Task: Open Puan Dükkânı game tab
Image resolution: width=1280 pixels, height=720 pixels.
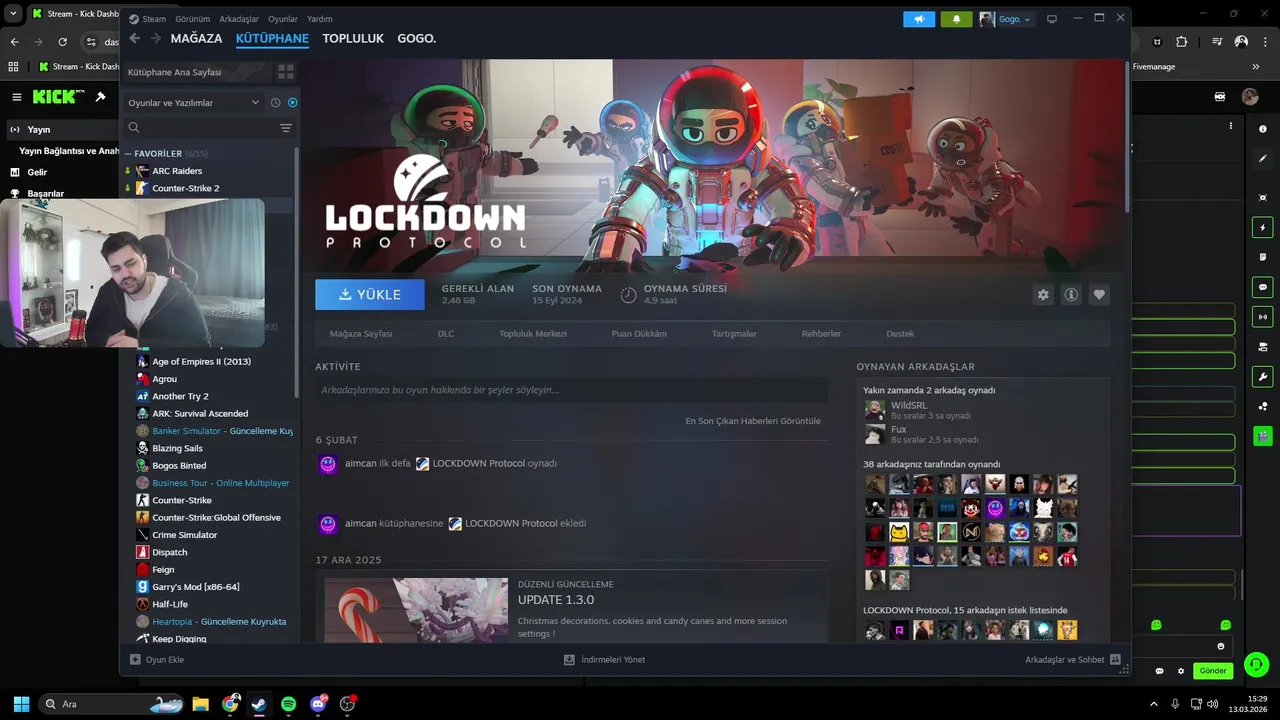Action: [x=639, y=333]
